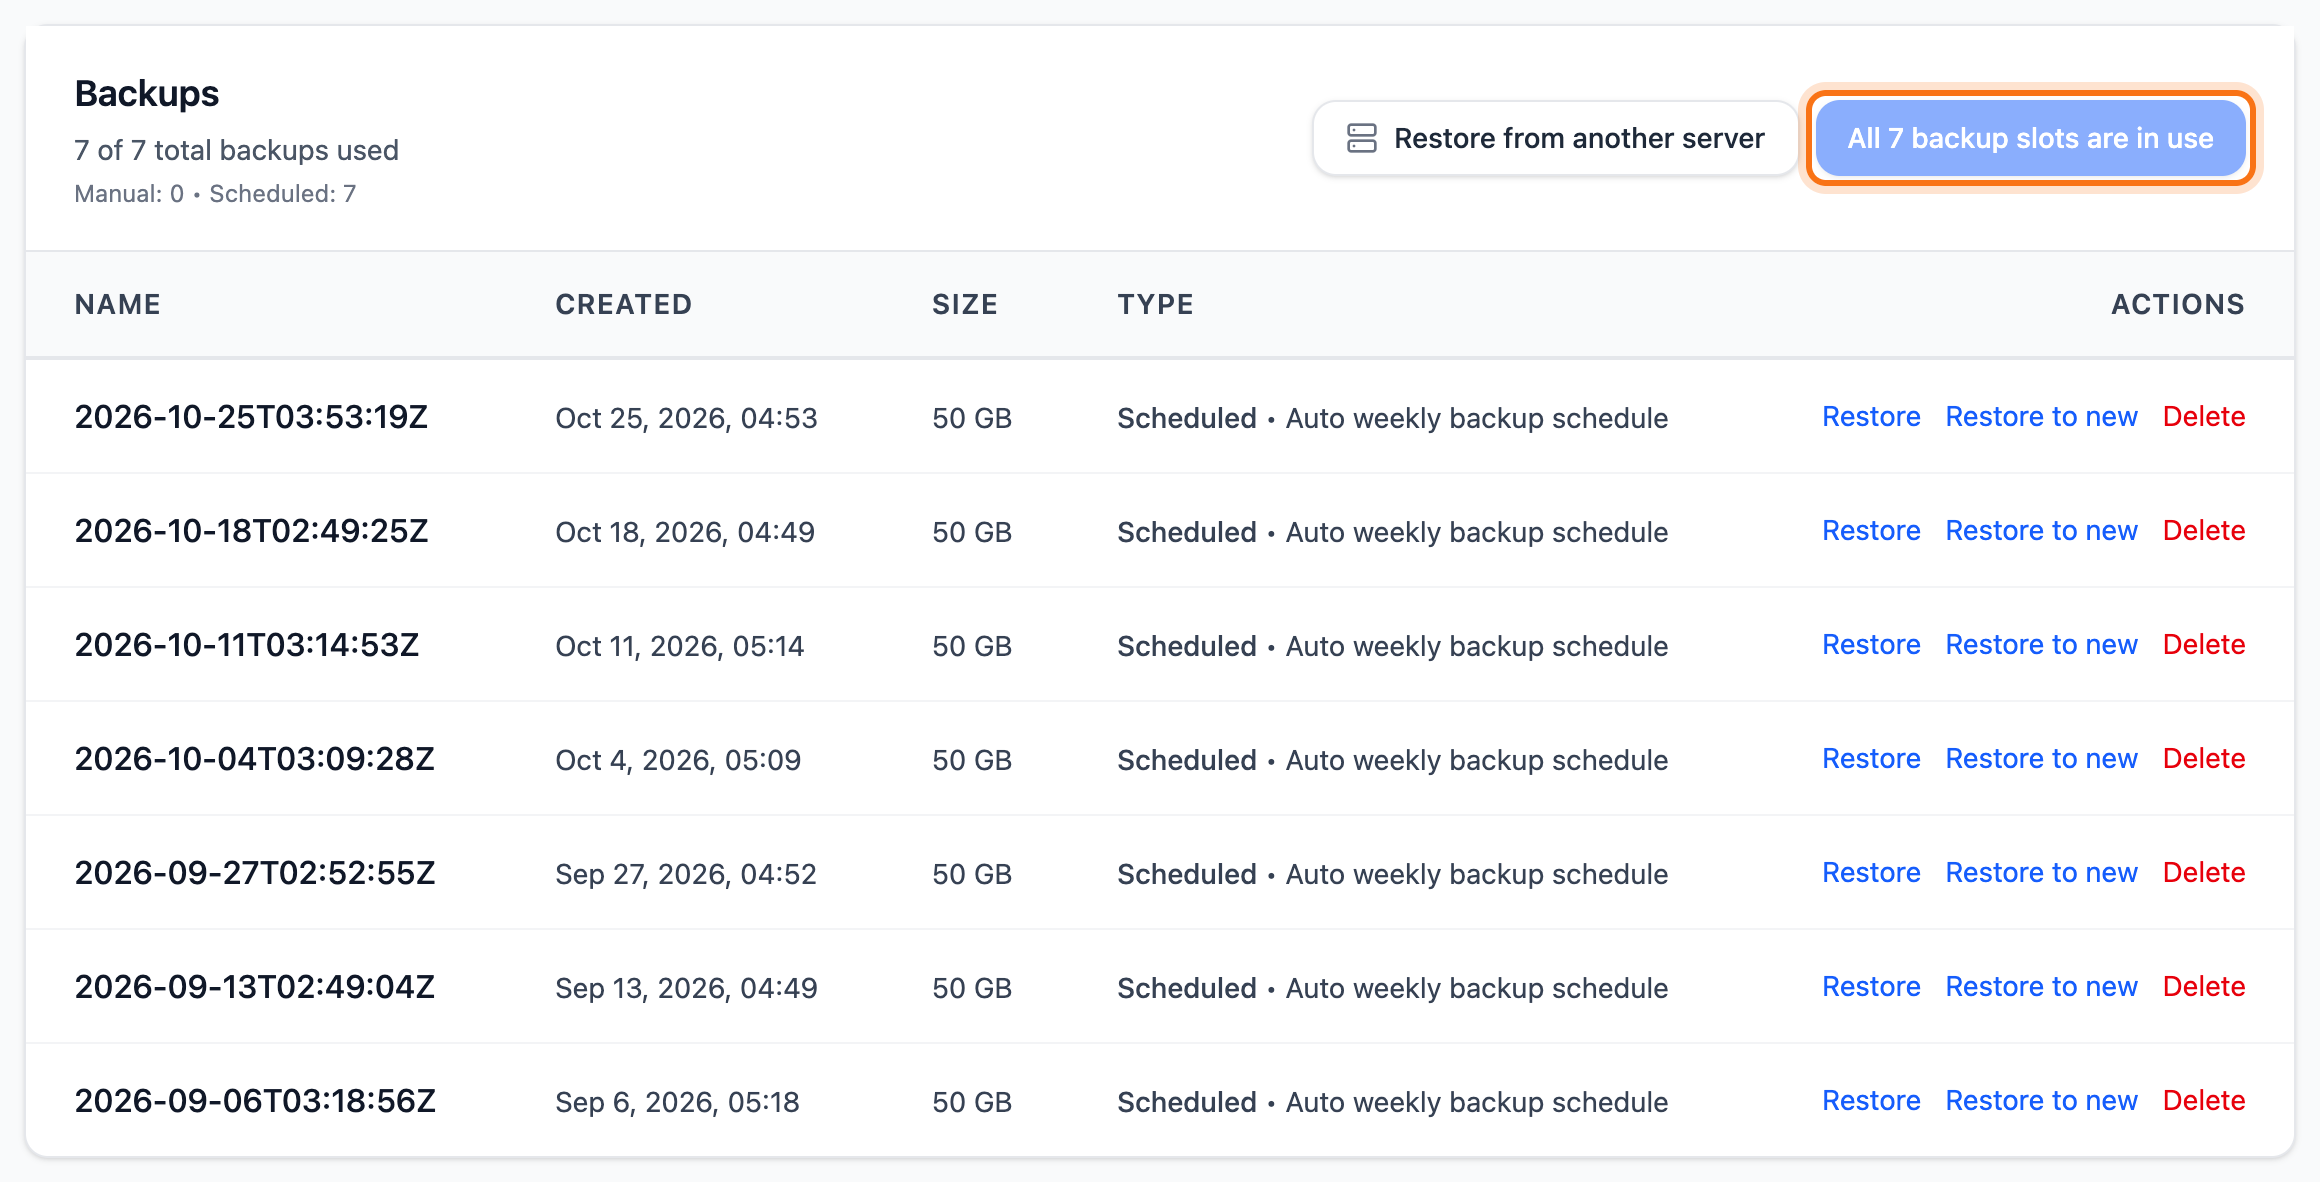Select backup name 2026-10-04T03:09:28Z

pyautogui.click(x=255, y=759)
